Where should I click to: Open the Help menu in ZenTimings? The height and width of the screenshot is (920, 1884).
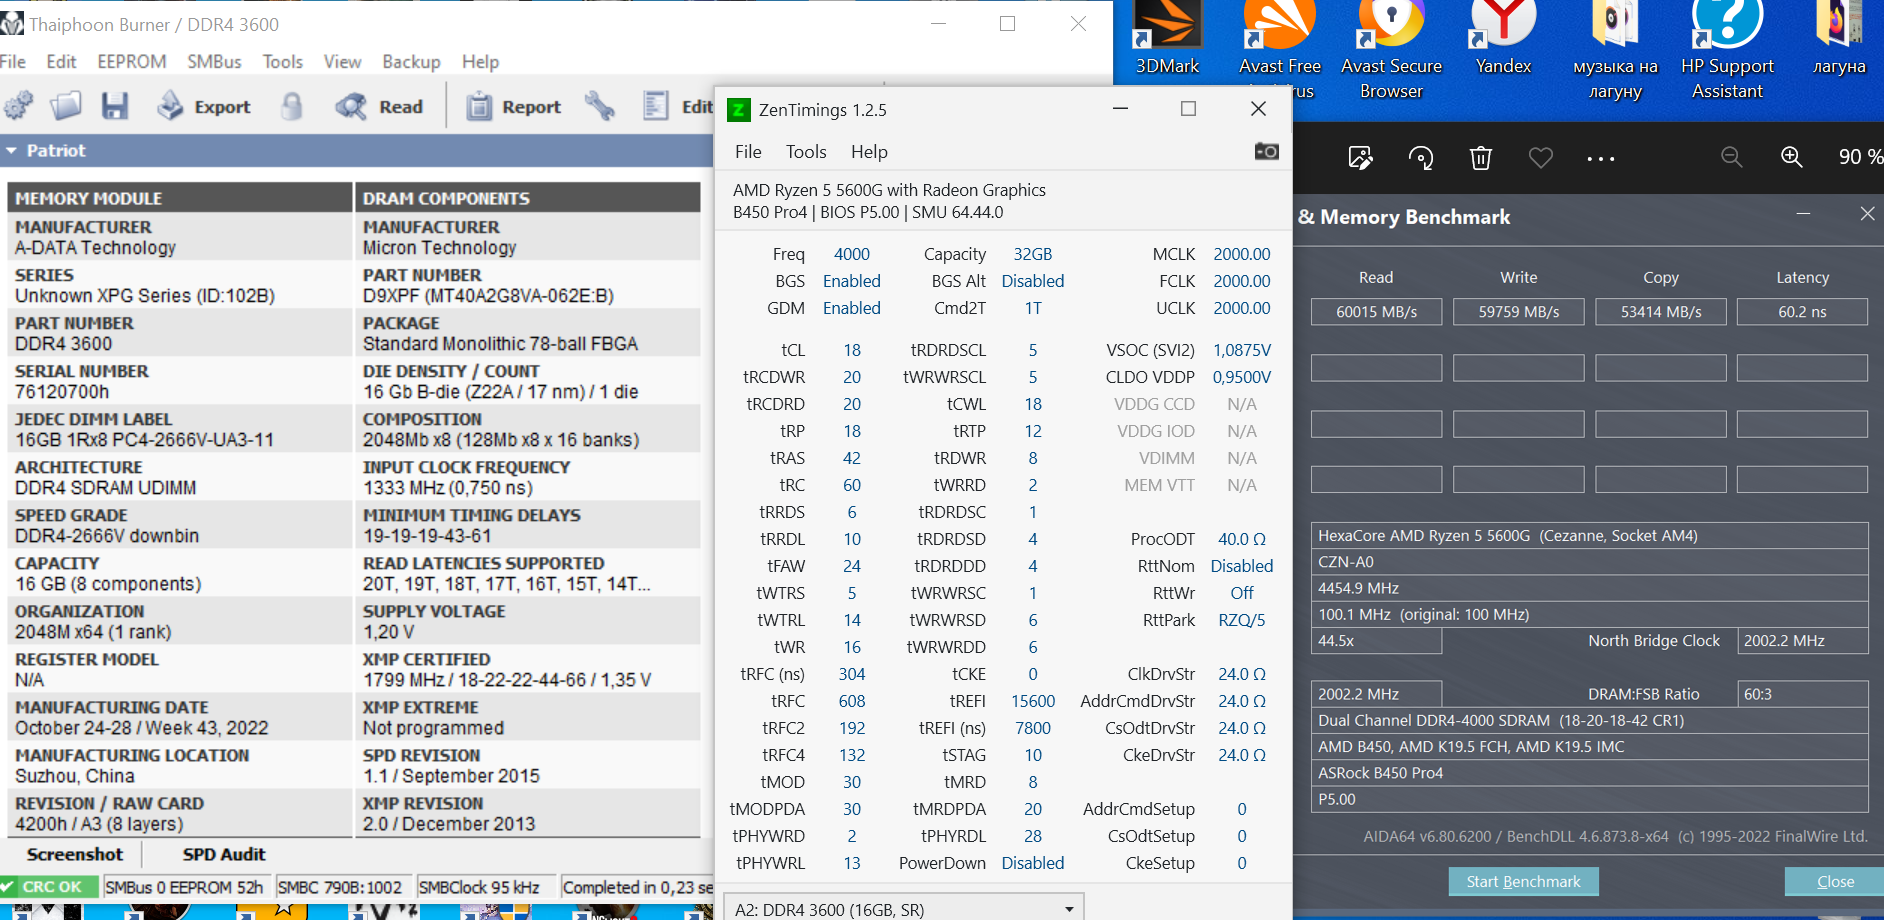click(x=869, y=152)
